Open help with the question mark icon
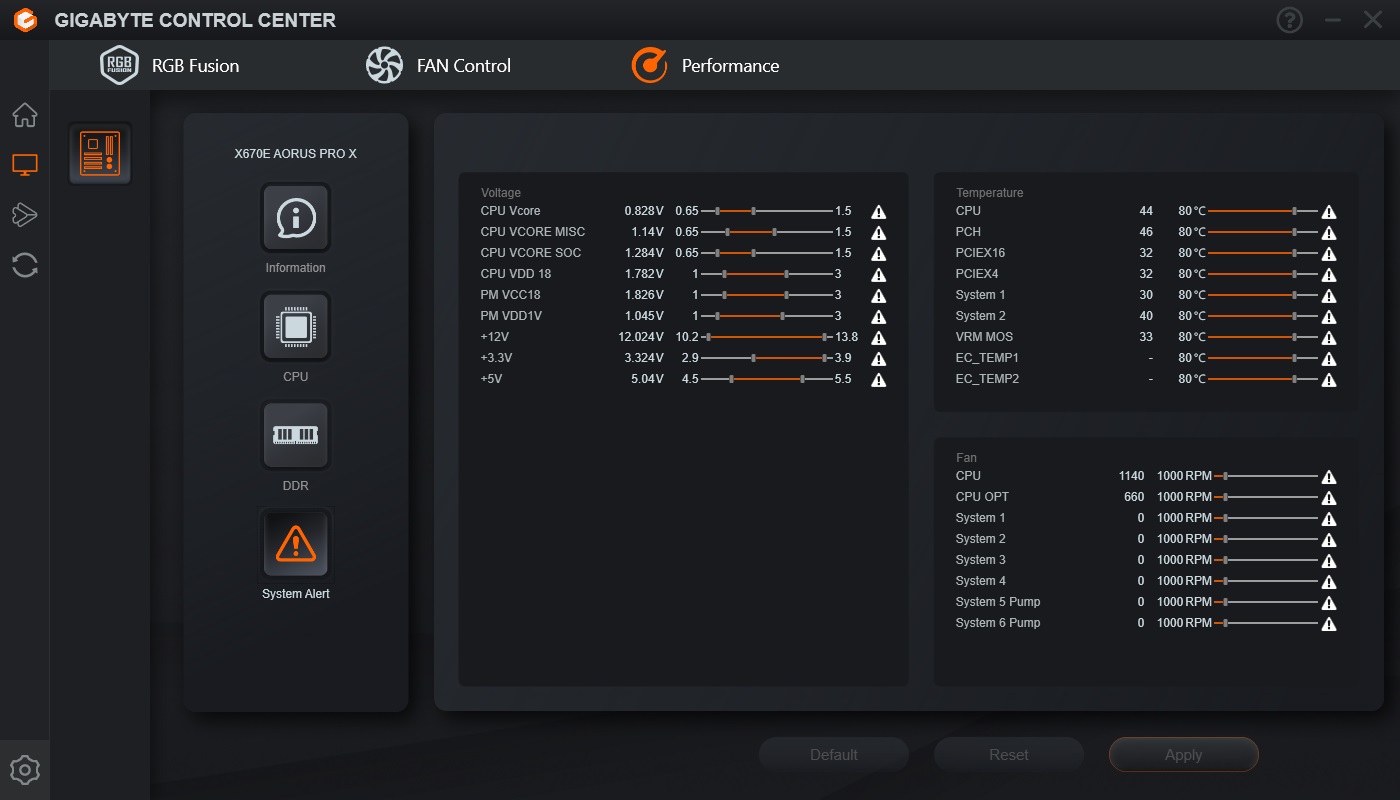Image resolution: width=1400 pixels, height=800 pixels. [x=1290, y=20]
